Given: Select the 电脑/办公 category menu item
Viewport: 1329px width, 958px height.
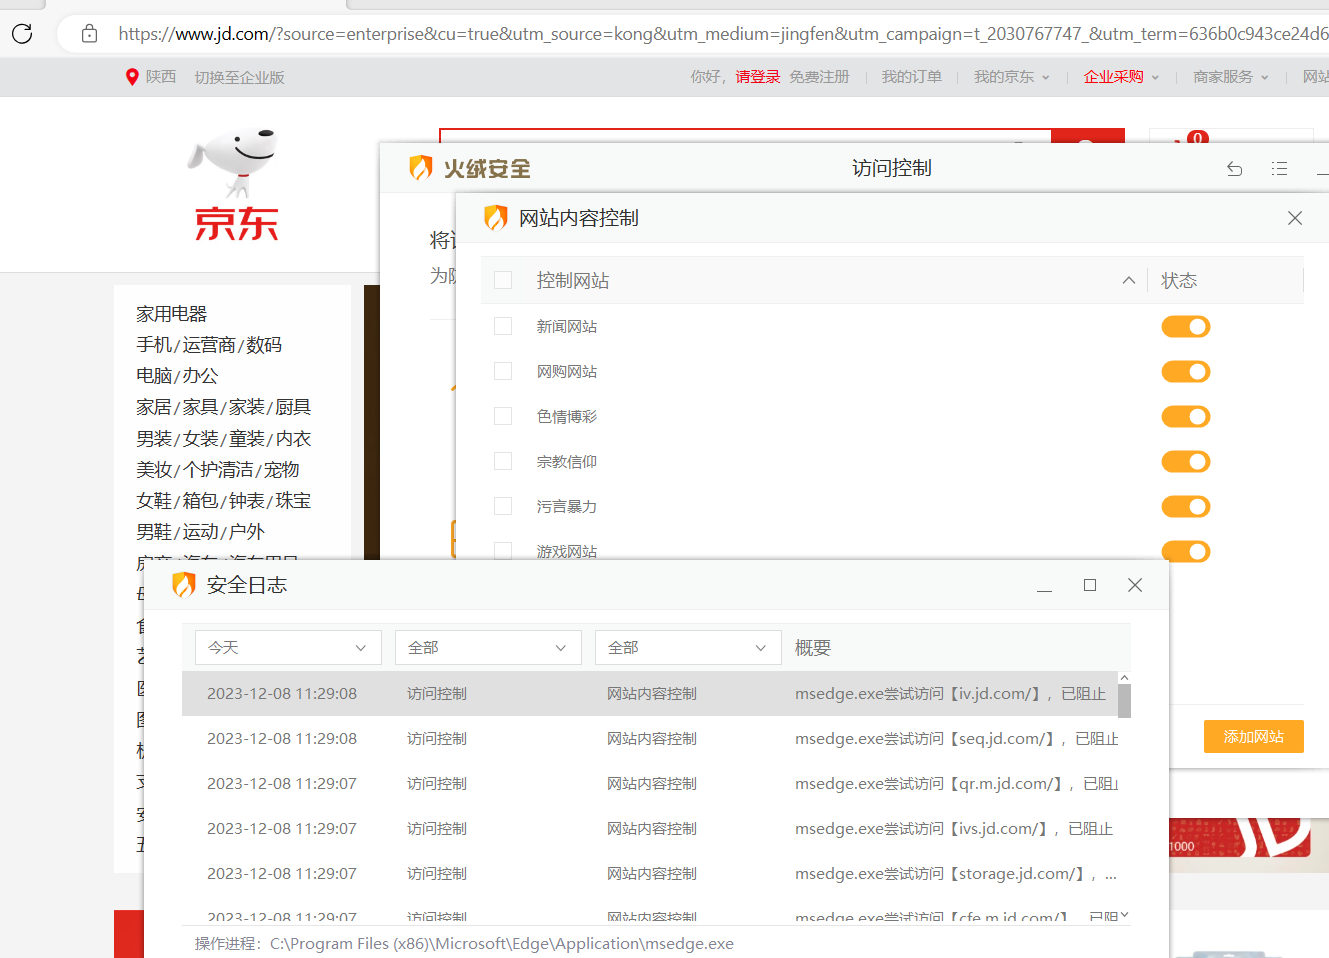Looking at the screenshot, I should coord(177,376).
